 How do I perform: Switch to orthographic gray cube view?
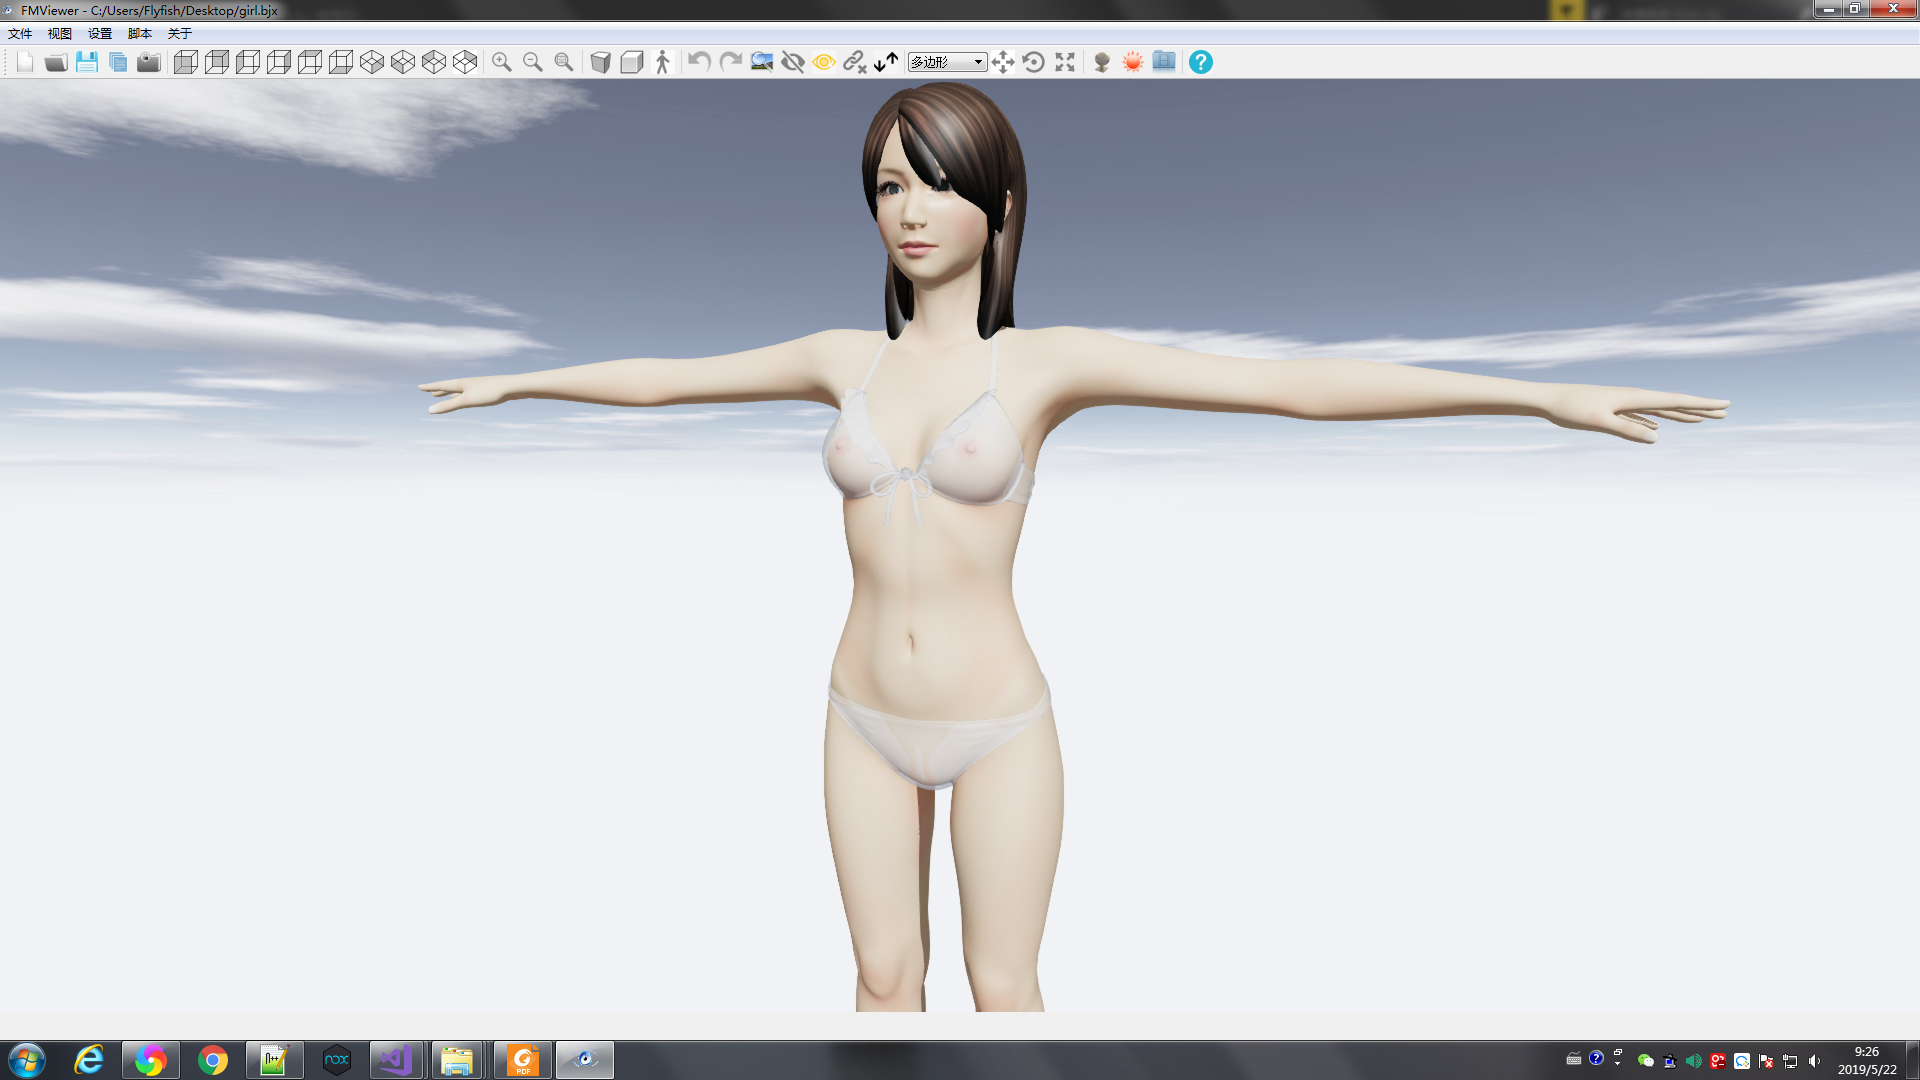[x=631, y=62]
